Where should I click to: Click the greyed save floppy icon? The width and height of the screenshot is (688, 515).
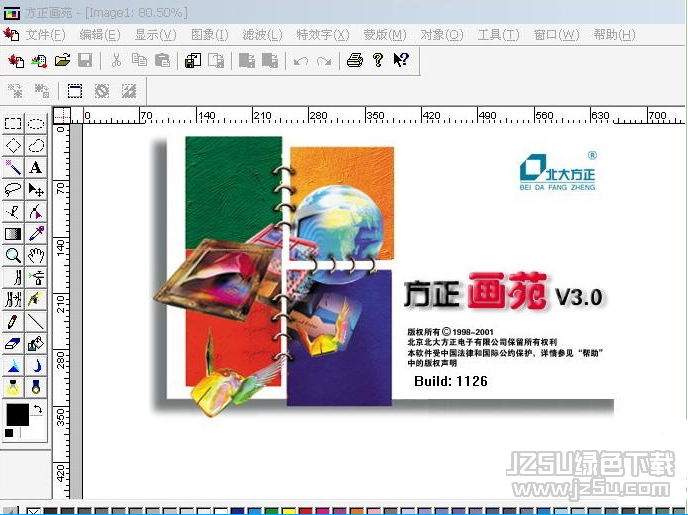click(x=85, y=60)
